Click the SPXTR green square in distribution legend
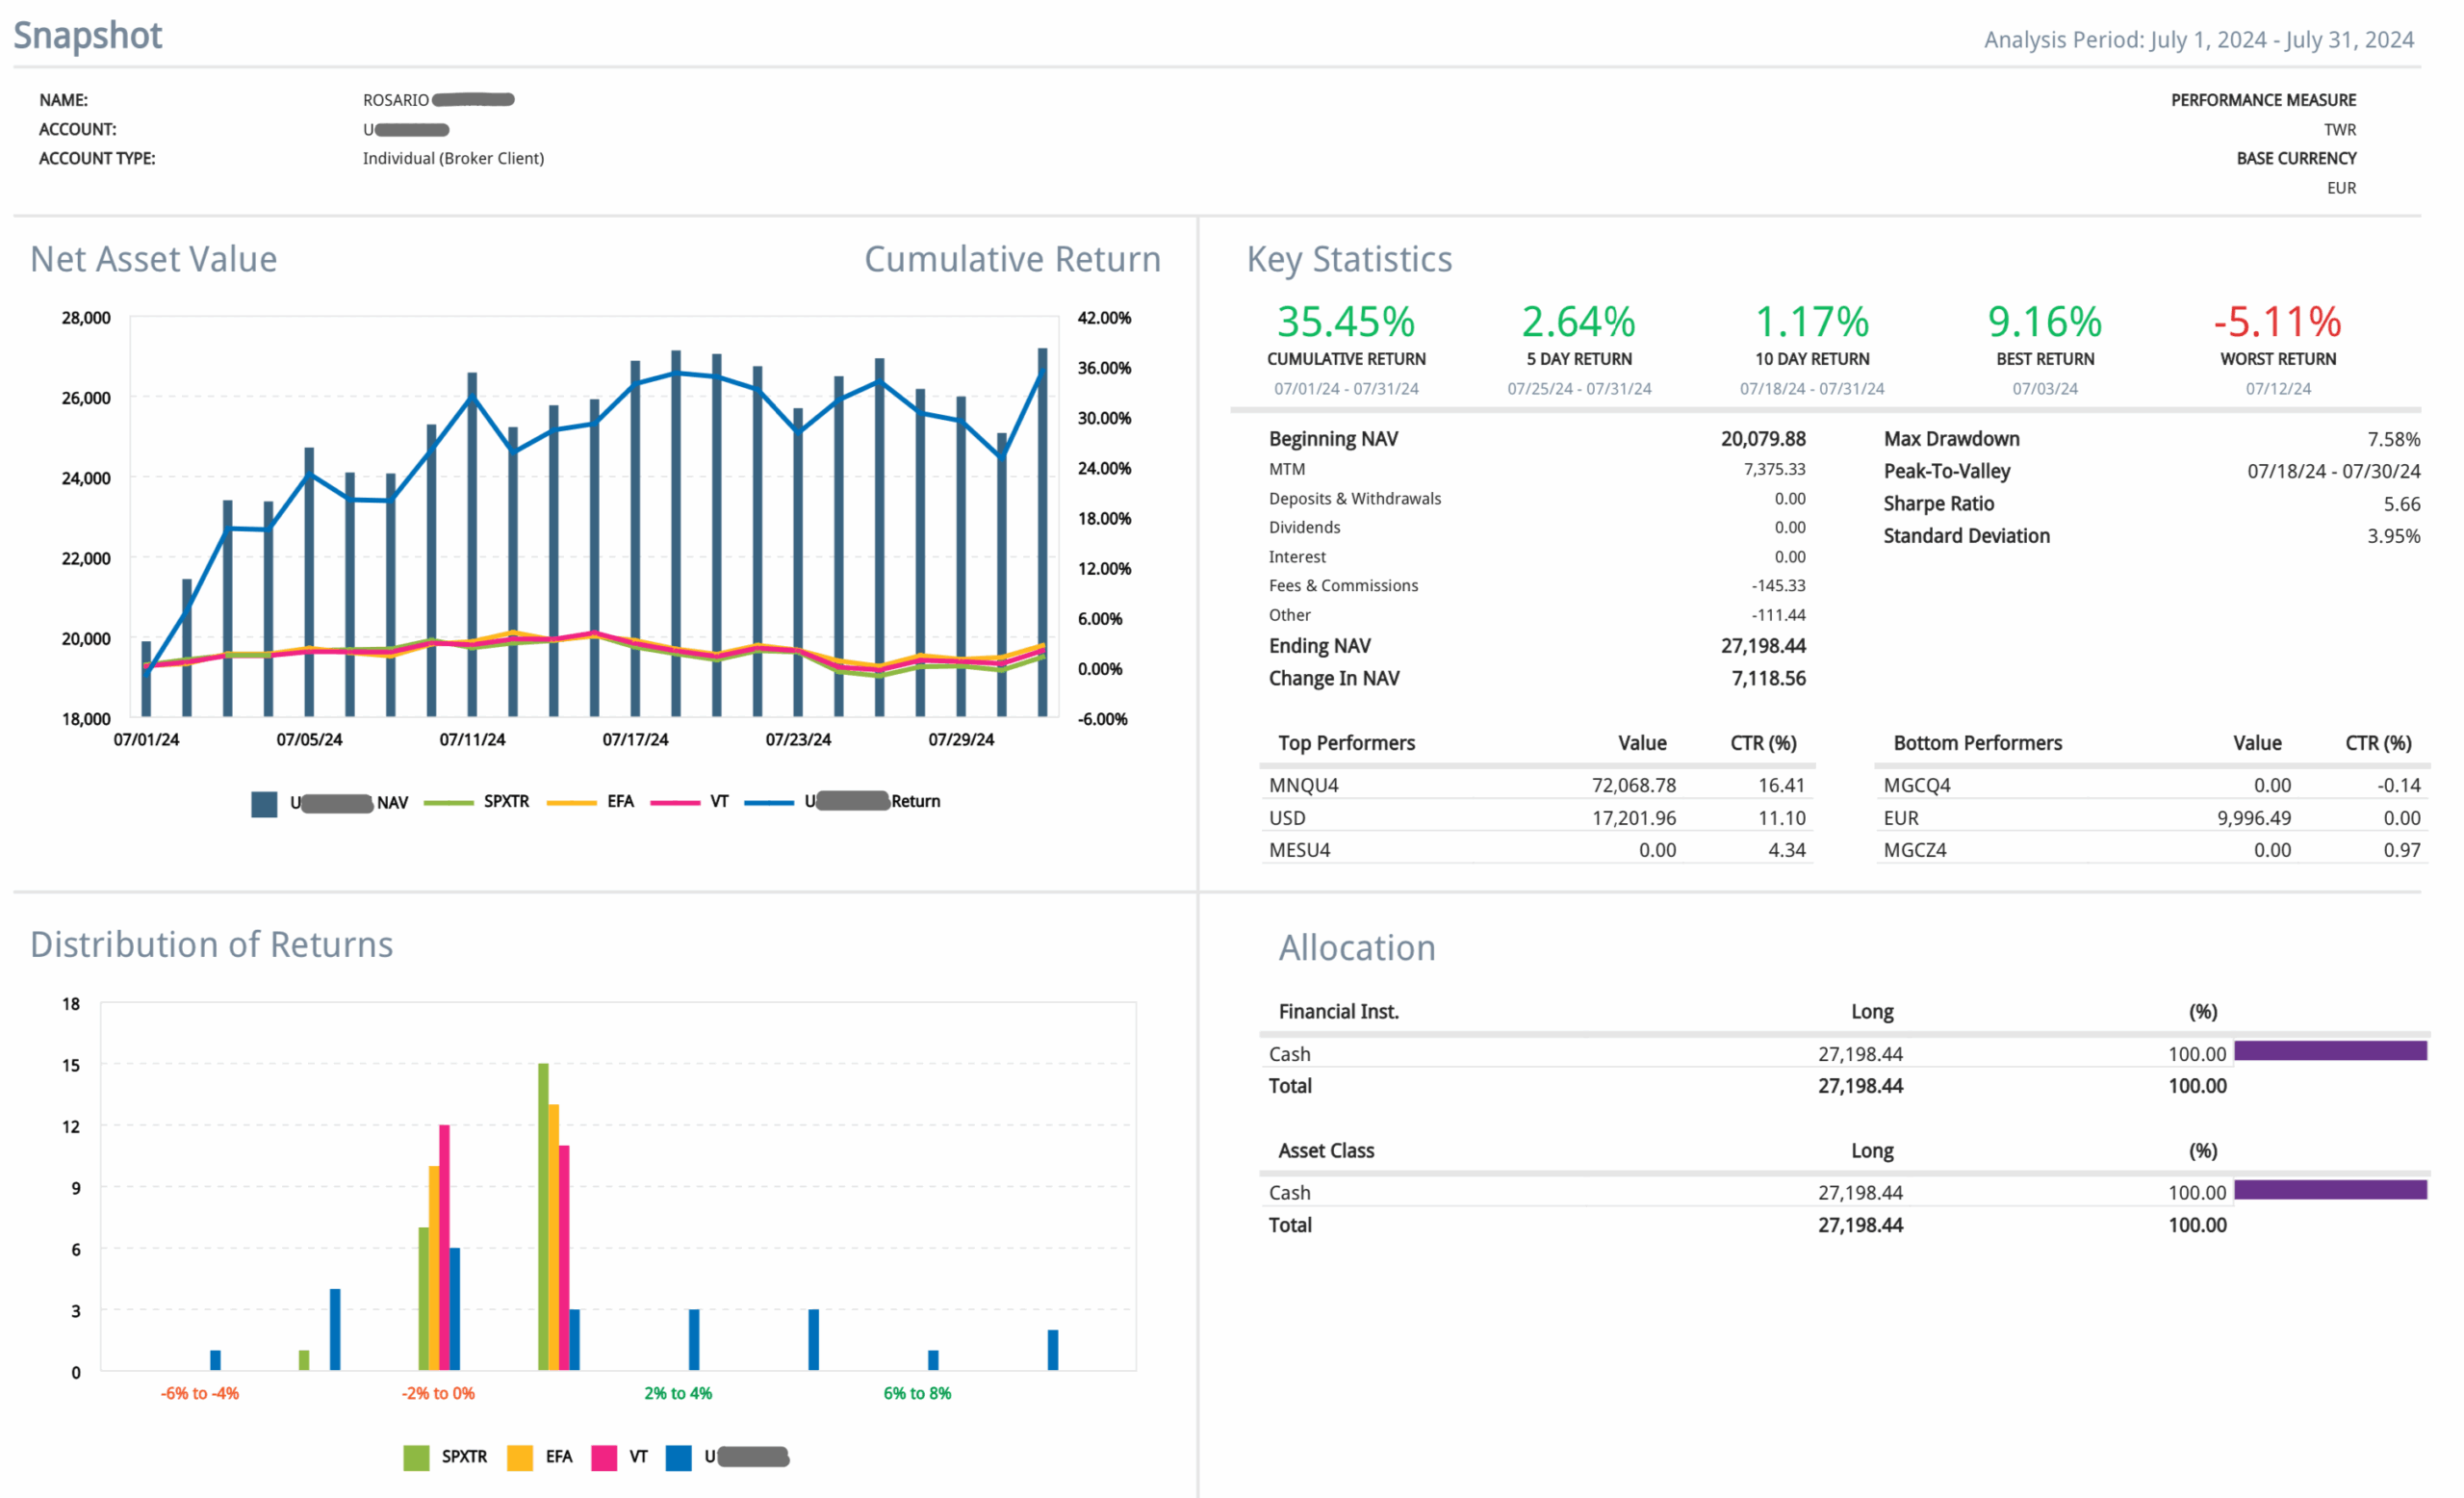This screenshot has height=1498, width=2464. (x=416, y=1457)
